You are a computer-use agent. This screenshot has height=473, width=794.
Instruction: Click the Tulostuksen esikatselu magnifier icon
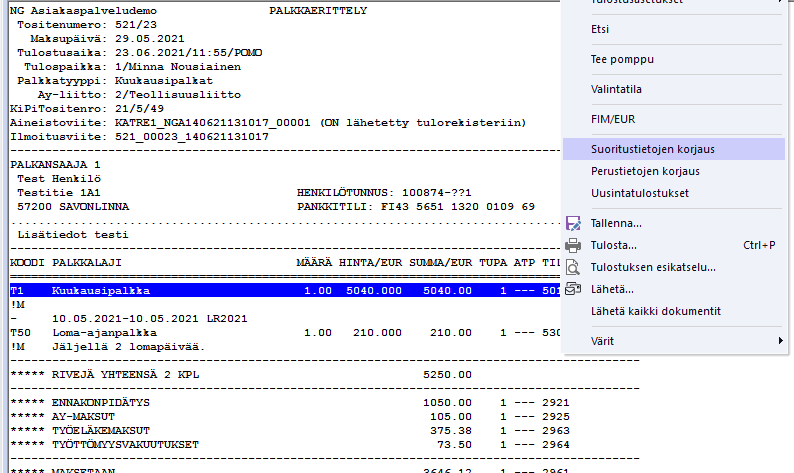(573, 267)
